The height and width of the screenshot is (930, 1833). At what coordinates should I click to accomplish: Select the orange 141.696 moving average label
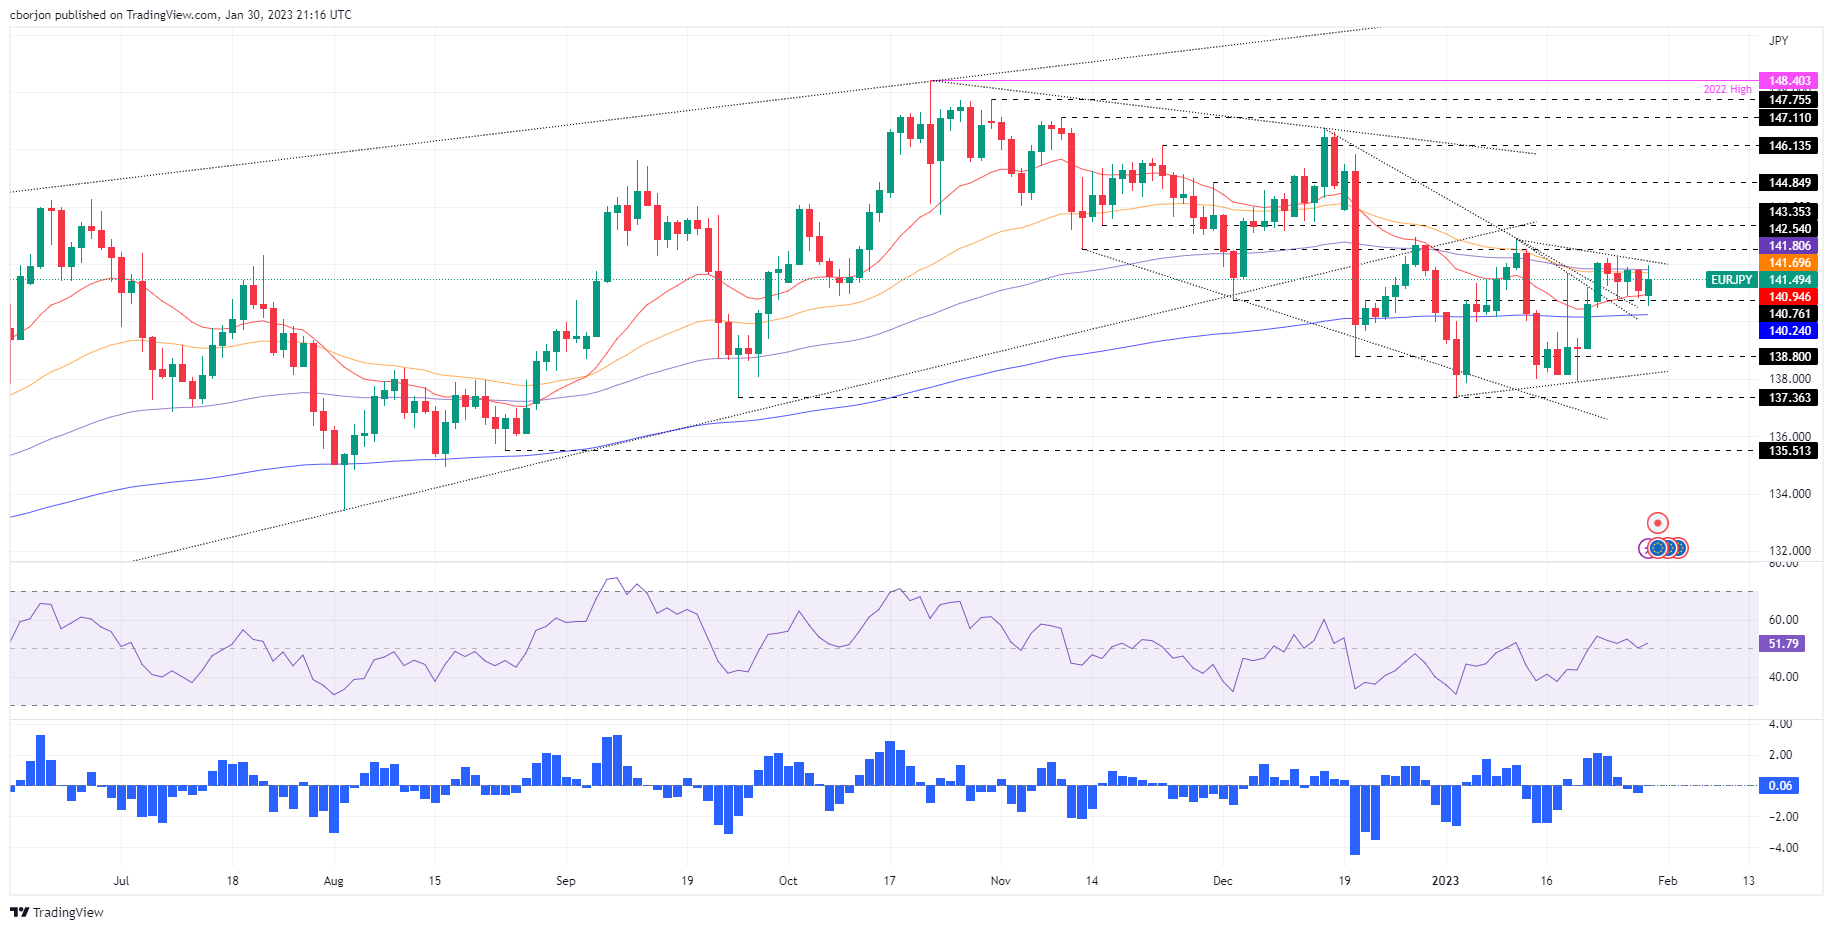click(x=1789, y=263)
